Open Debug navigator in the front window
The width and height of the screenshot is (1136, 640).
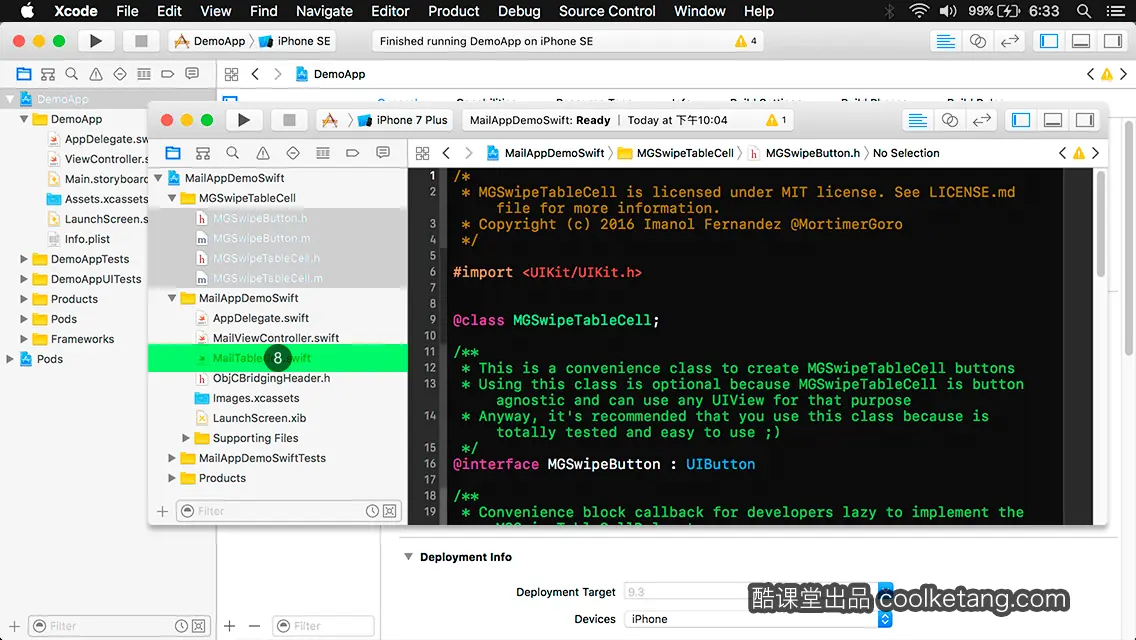click(x=323, y=153)
